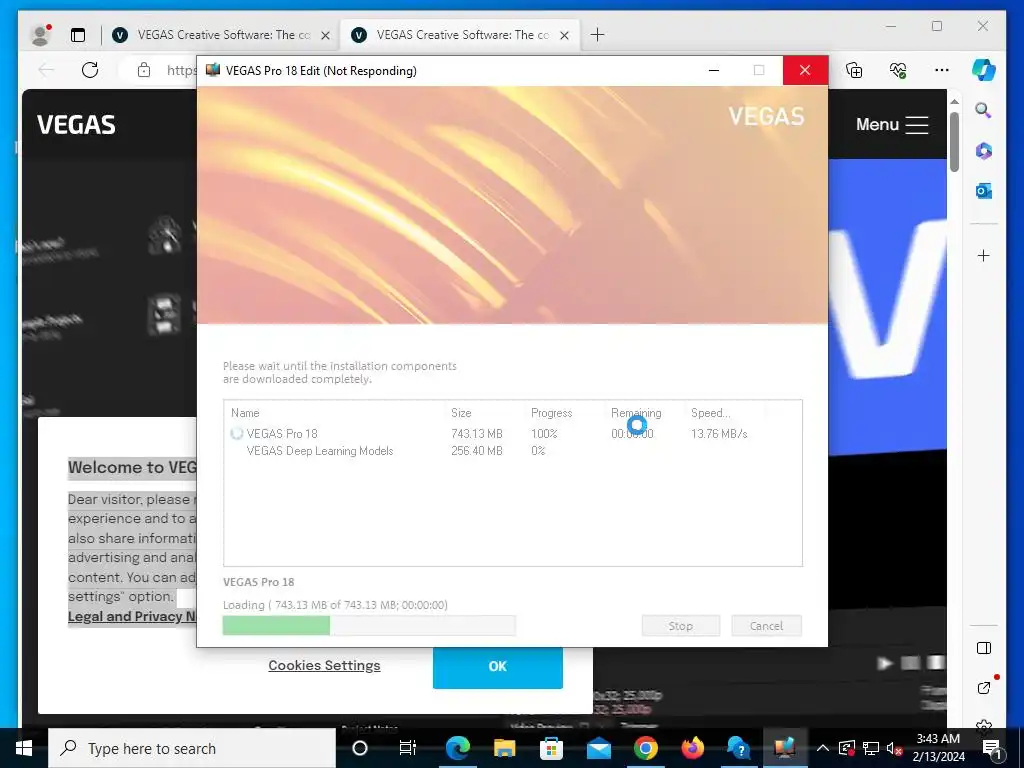
Task: Open the Edge tab actions menu icon
Action: [78, 35]
